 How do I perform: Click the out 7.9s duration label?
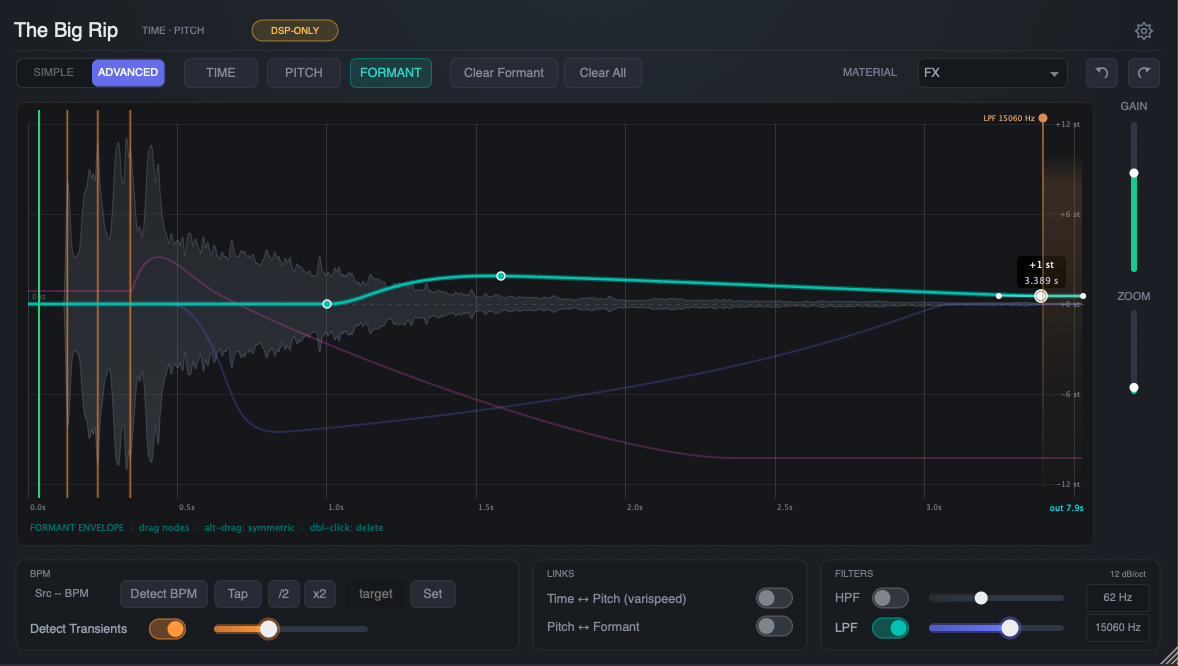click(1066, 508)
